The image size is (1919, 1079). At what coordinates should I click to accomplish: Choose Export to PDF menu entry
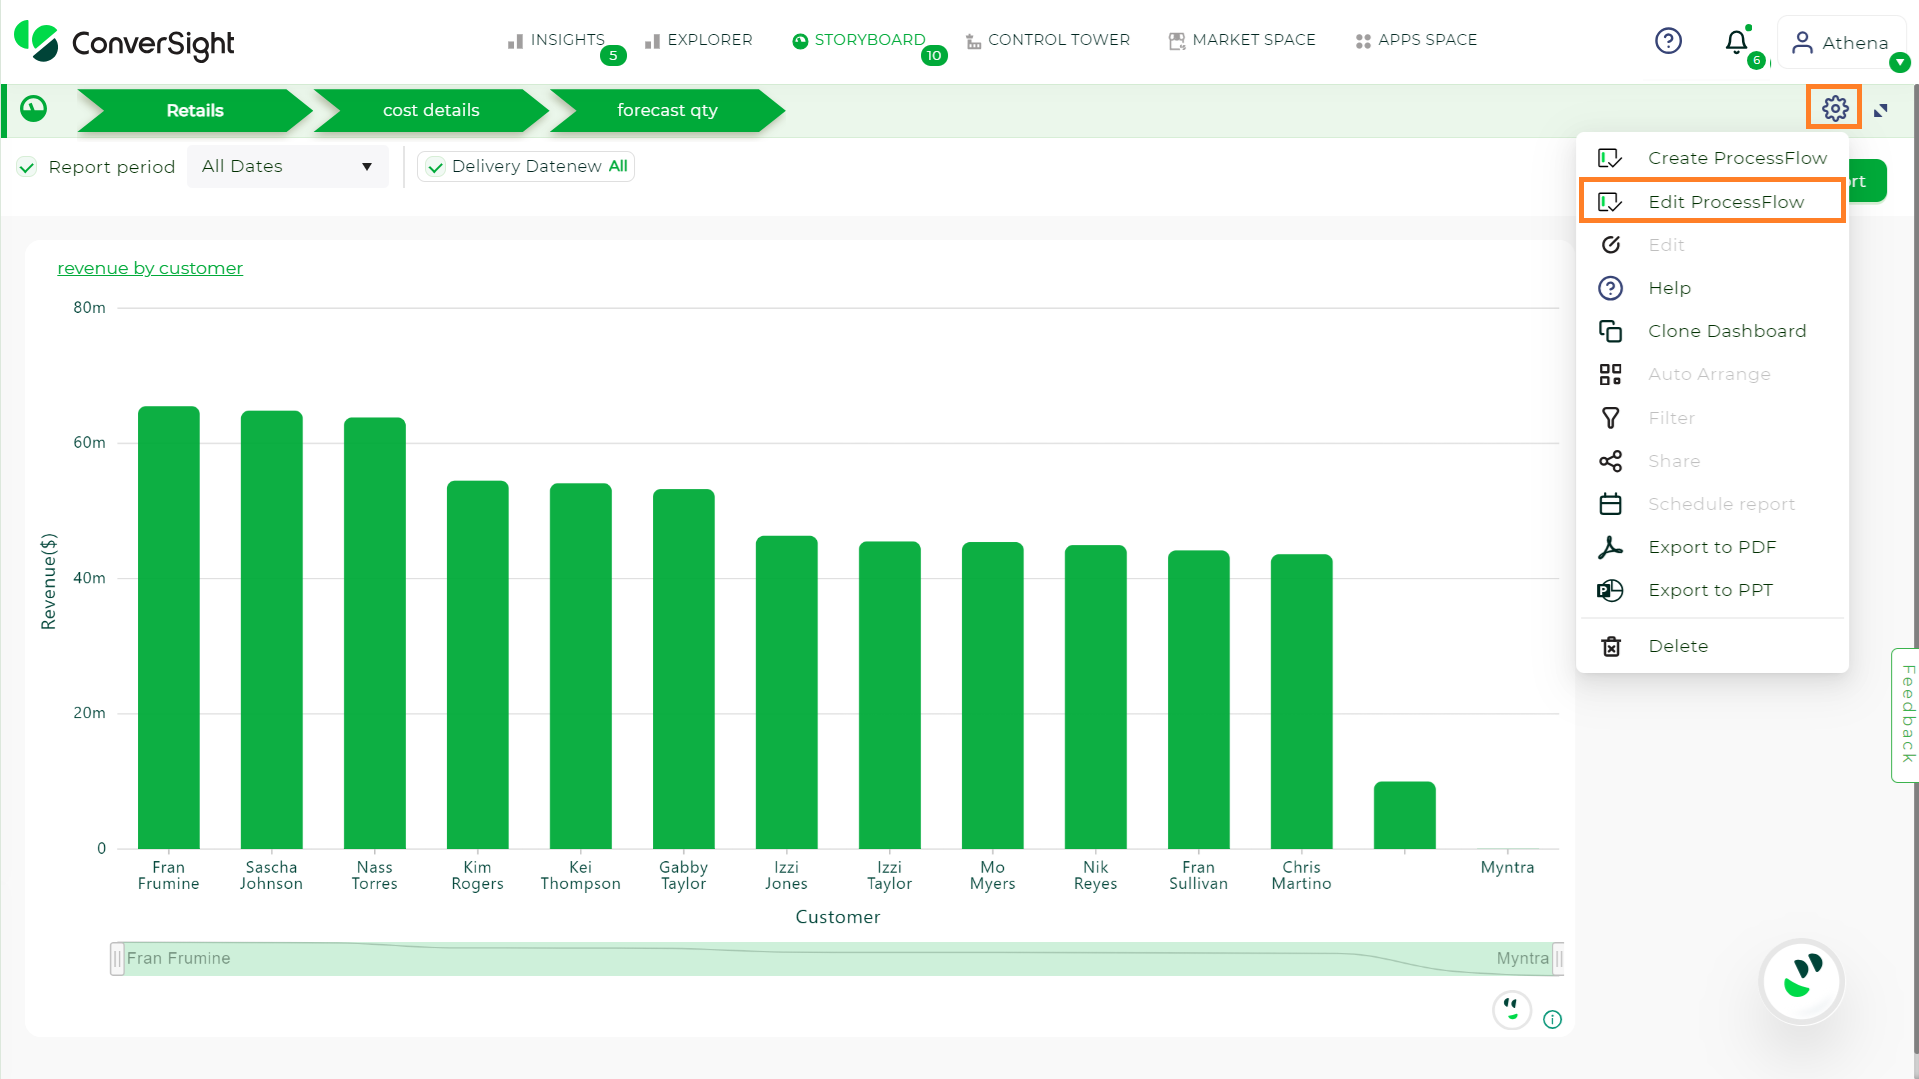(x=1712, y=547)
